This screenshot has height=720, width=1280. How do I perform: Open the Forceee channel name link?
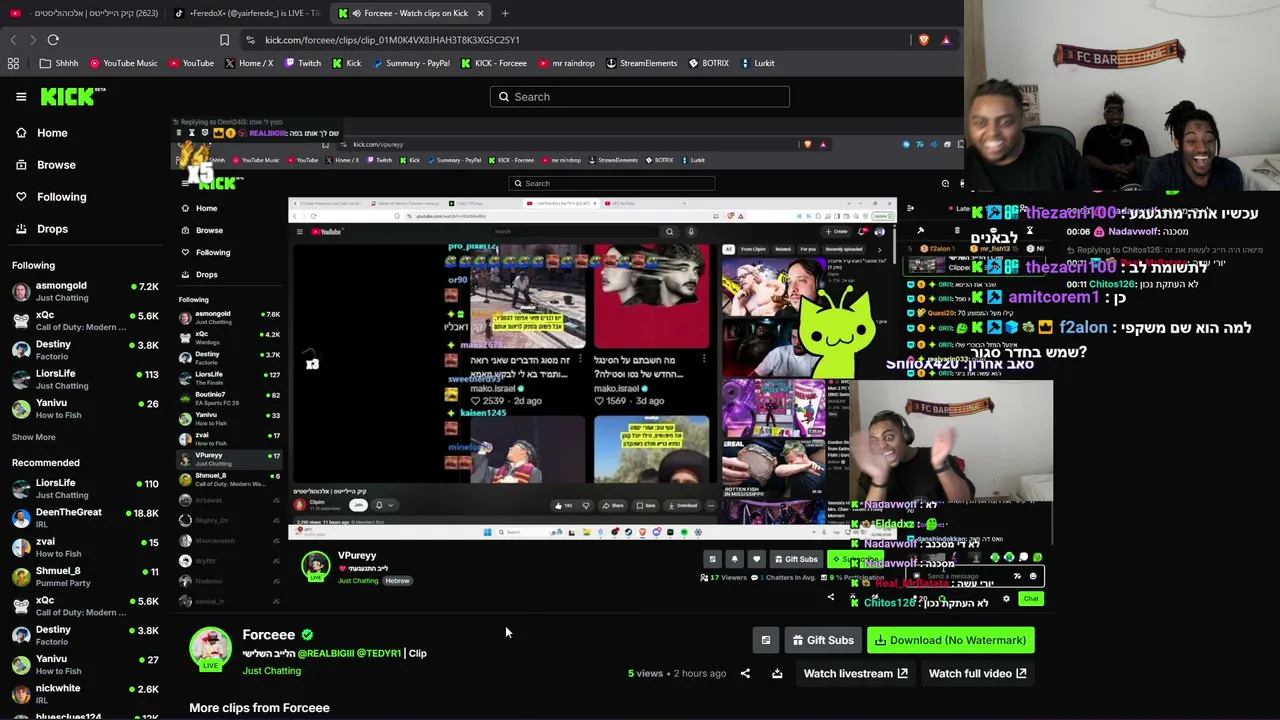[x=269, y=635]
